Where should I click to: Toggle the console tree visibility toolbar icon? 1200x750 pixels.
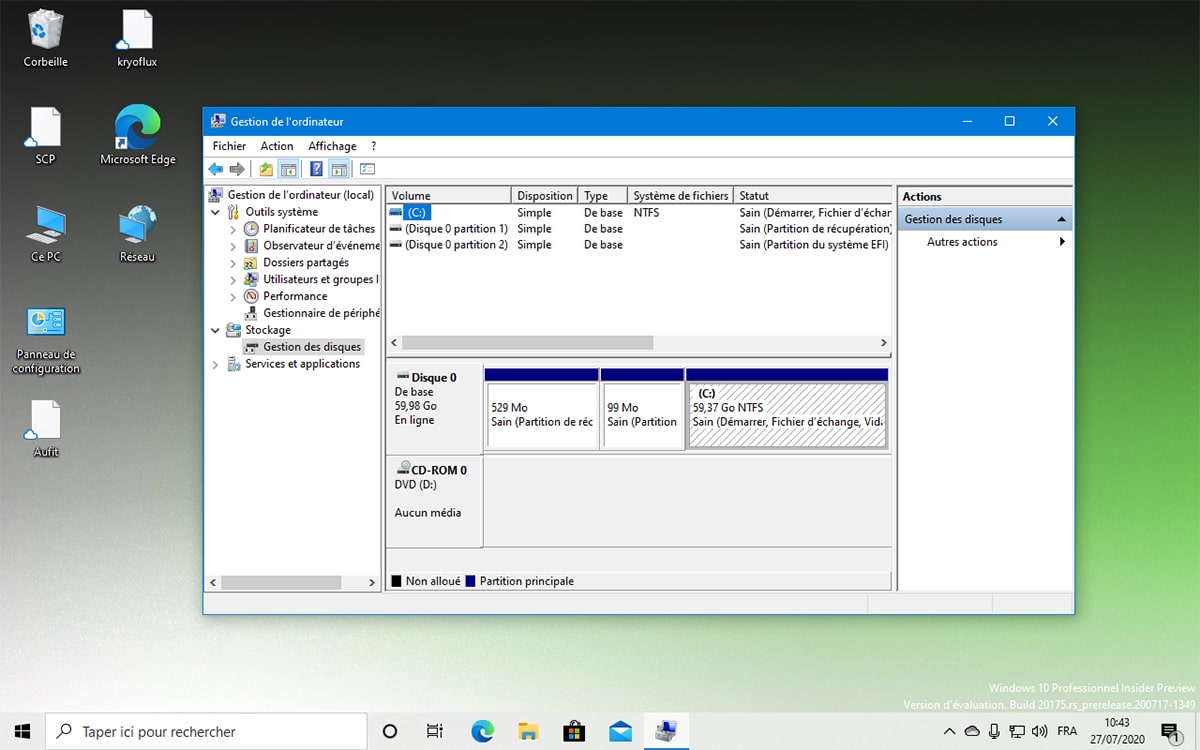(x=289, y=168)
